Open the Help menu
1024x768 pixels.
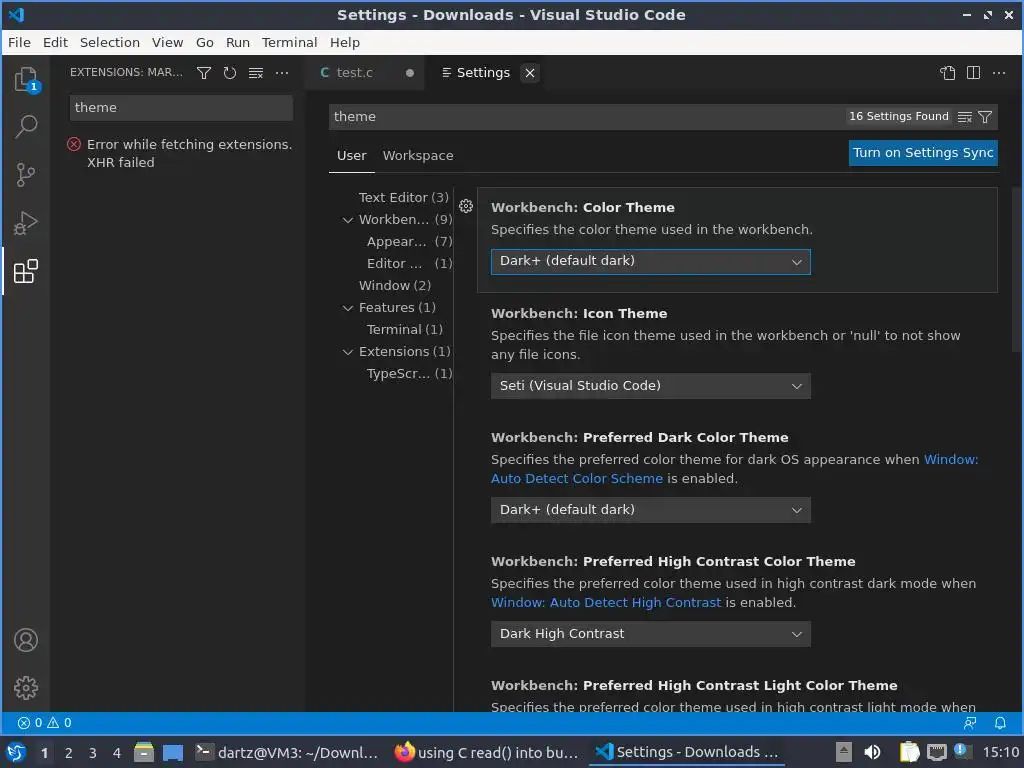345,42
